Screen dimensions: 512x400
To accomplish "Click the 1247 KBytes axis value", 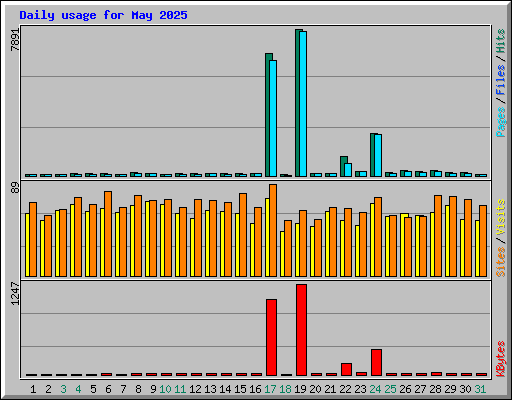I will pyautogui.click(x=15, y=294).
